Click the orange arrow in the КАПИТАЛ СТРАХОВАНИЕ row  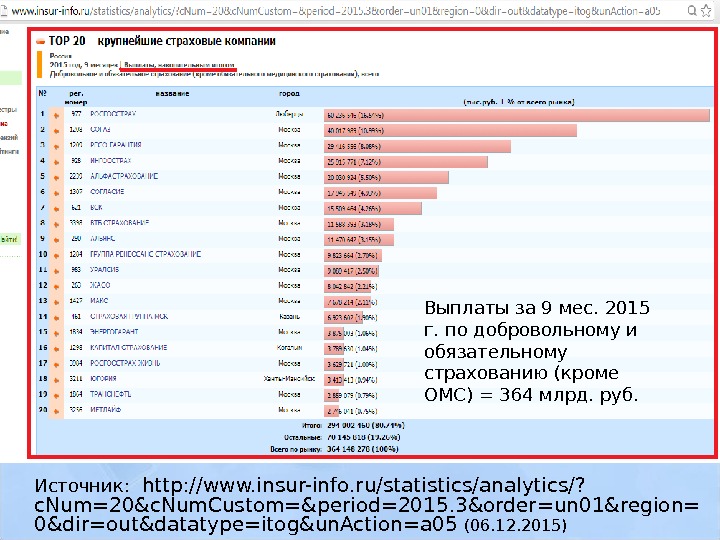tap(56, 349)
